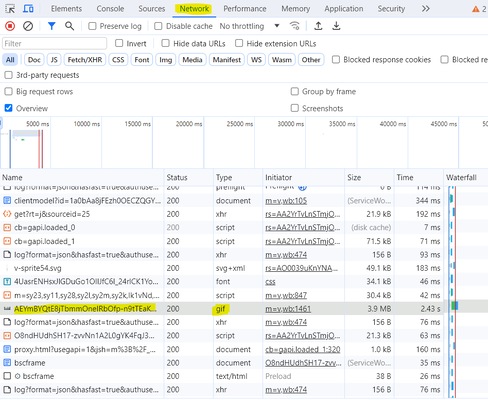488x400 pixels.
Task: Check Hide extension URLs
Action: click(239, 43)
